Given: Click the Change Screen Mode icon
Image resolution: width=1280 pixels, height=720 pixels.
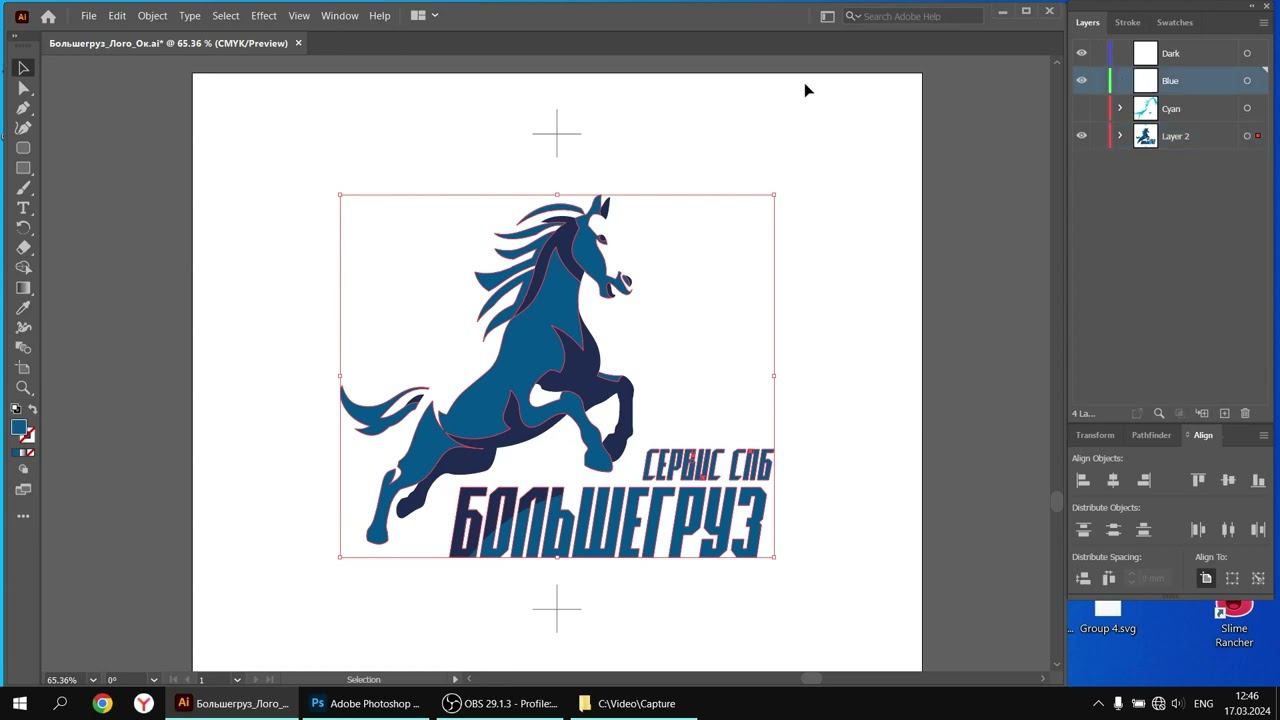Looking at the screenshot, I should [23, 490].
